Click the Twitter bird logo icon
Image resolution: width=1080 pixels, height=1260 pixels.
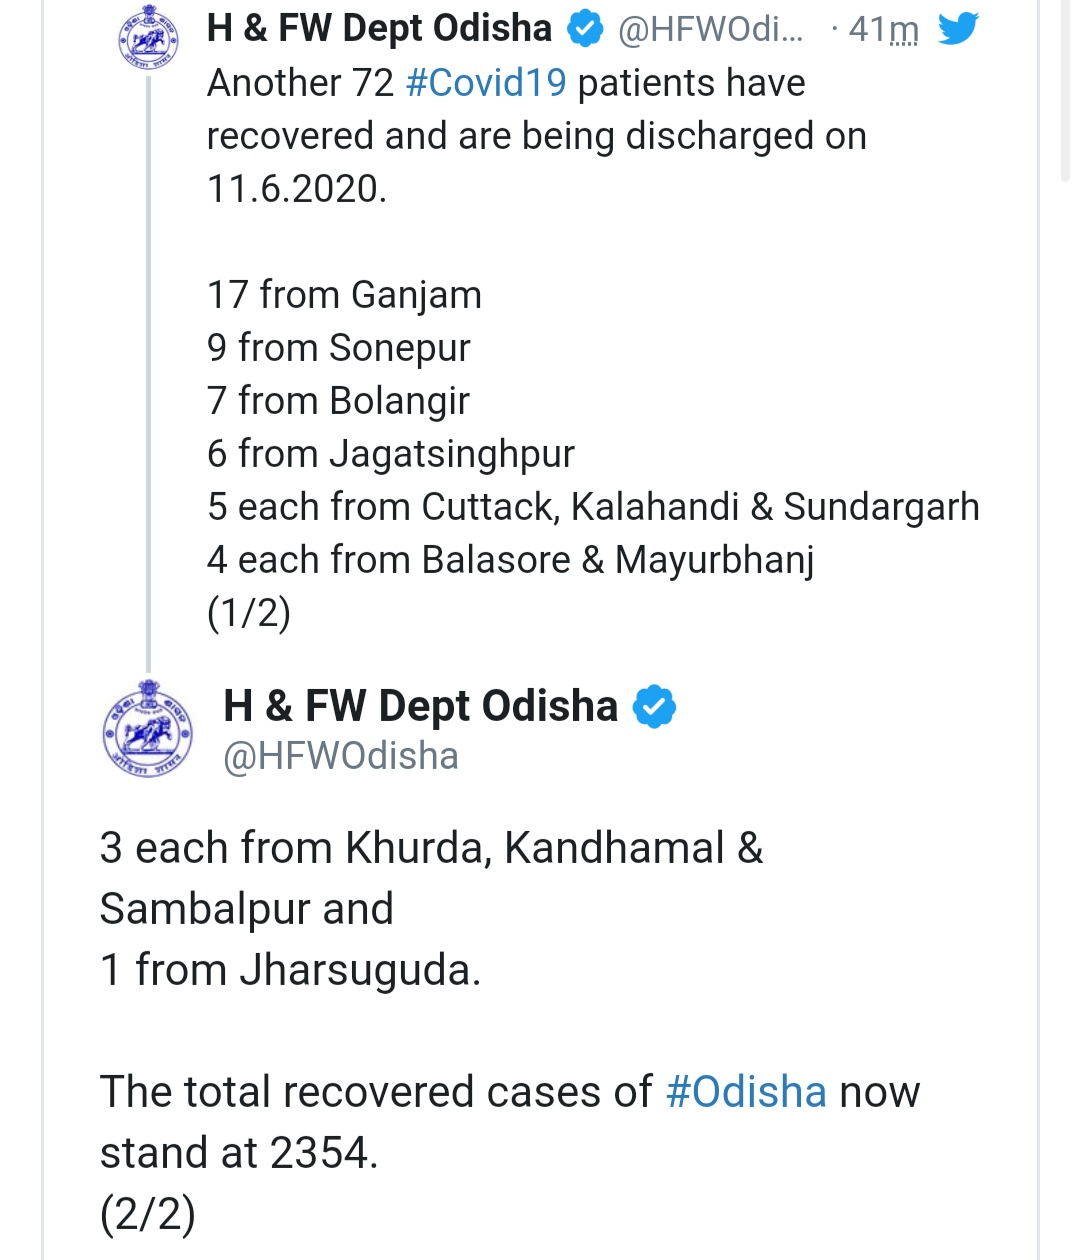coord(958,29)
